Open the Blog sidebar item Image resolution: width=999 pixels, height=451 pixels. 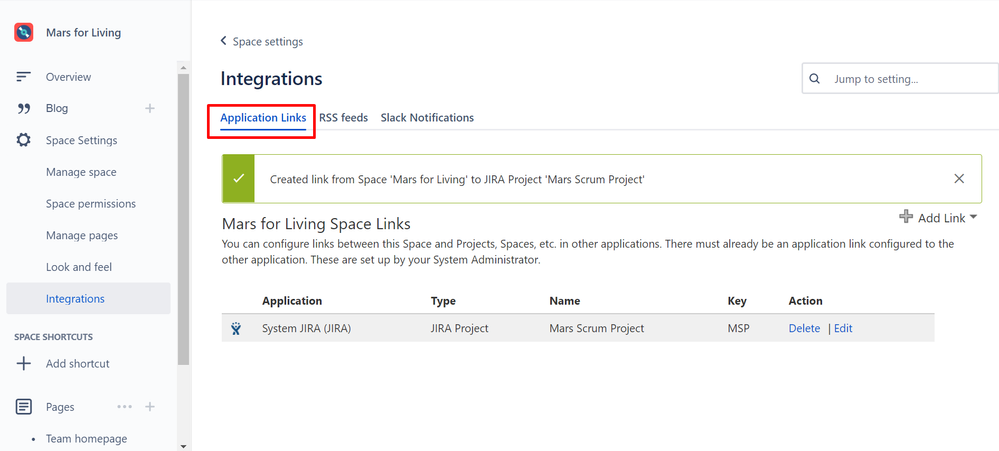[x=57, y=108]
